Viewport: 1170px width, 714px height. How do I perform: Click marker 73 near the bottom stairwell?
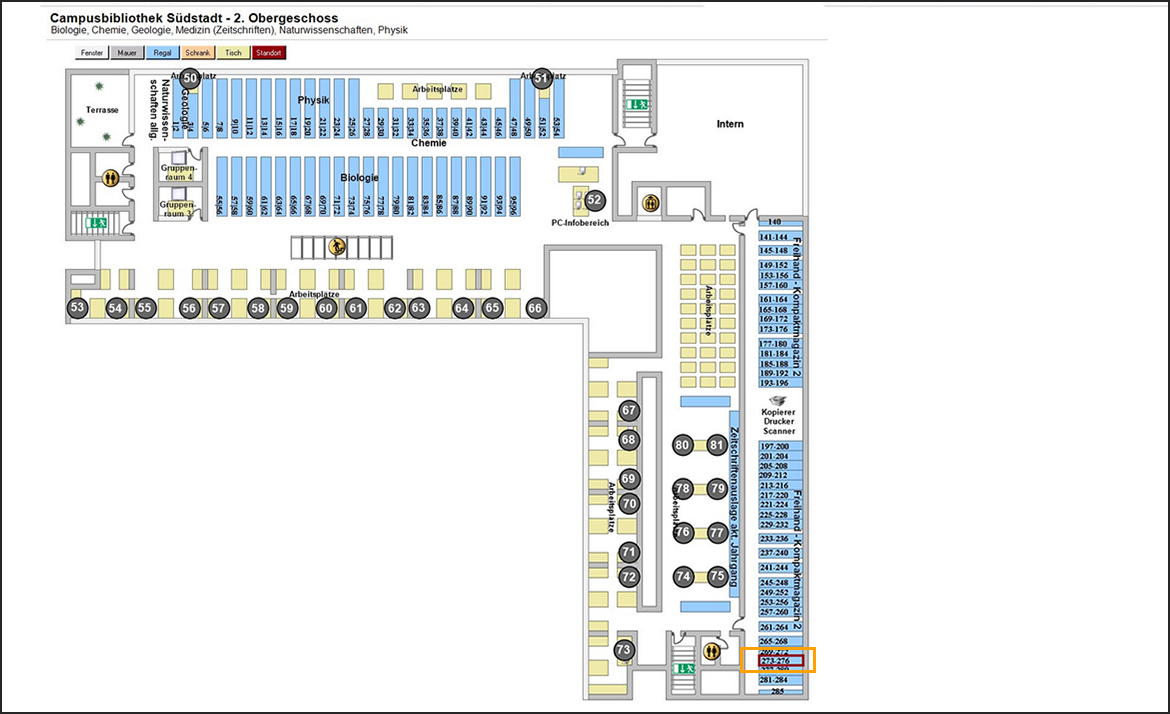click(x=624, y=650)
